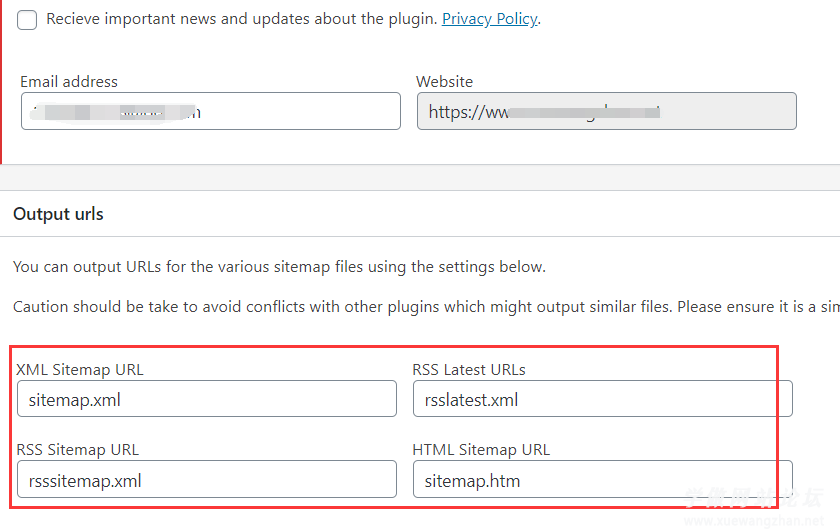
Task: Open the Privacy Policy link
Action: (489, 19)
